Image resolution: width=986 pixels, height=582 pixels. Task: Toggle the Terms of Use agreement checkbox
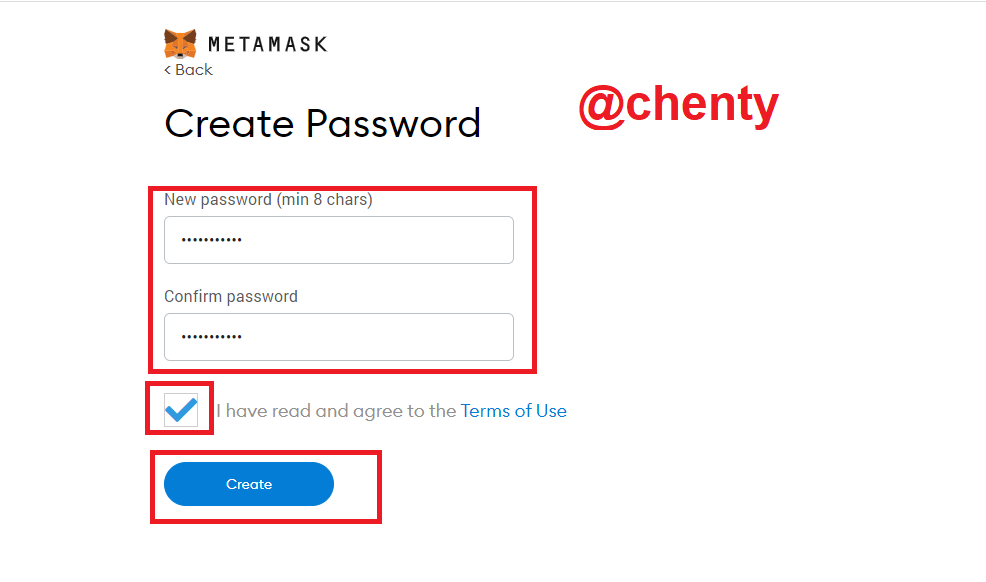coord(181,409)
